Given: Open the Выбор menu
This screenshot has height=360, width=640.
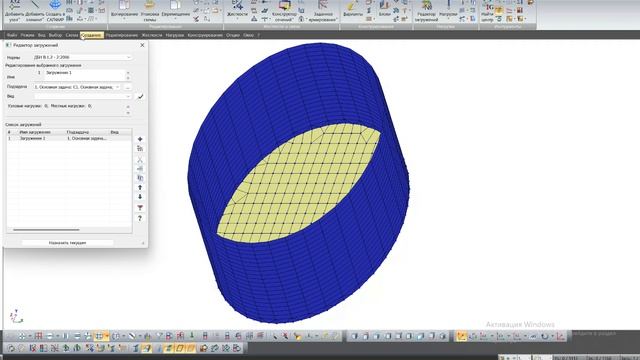Looking at the screenshot, I should (x=56, y=35).
